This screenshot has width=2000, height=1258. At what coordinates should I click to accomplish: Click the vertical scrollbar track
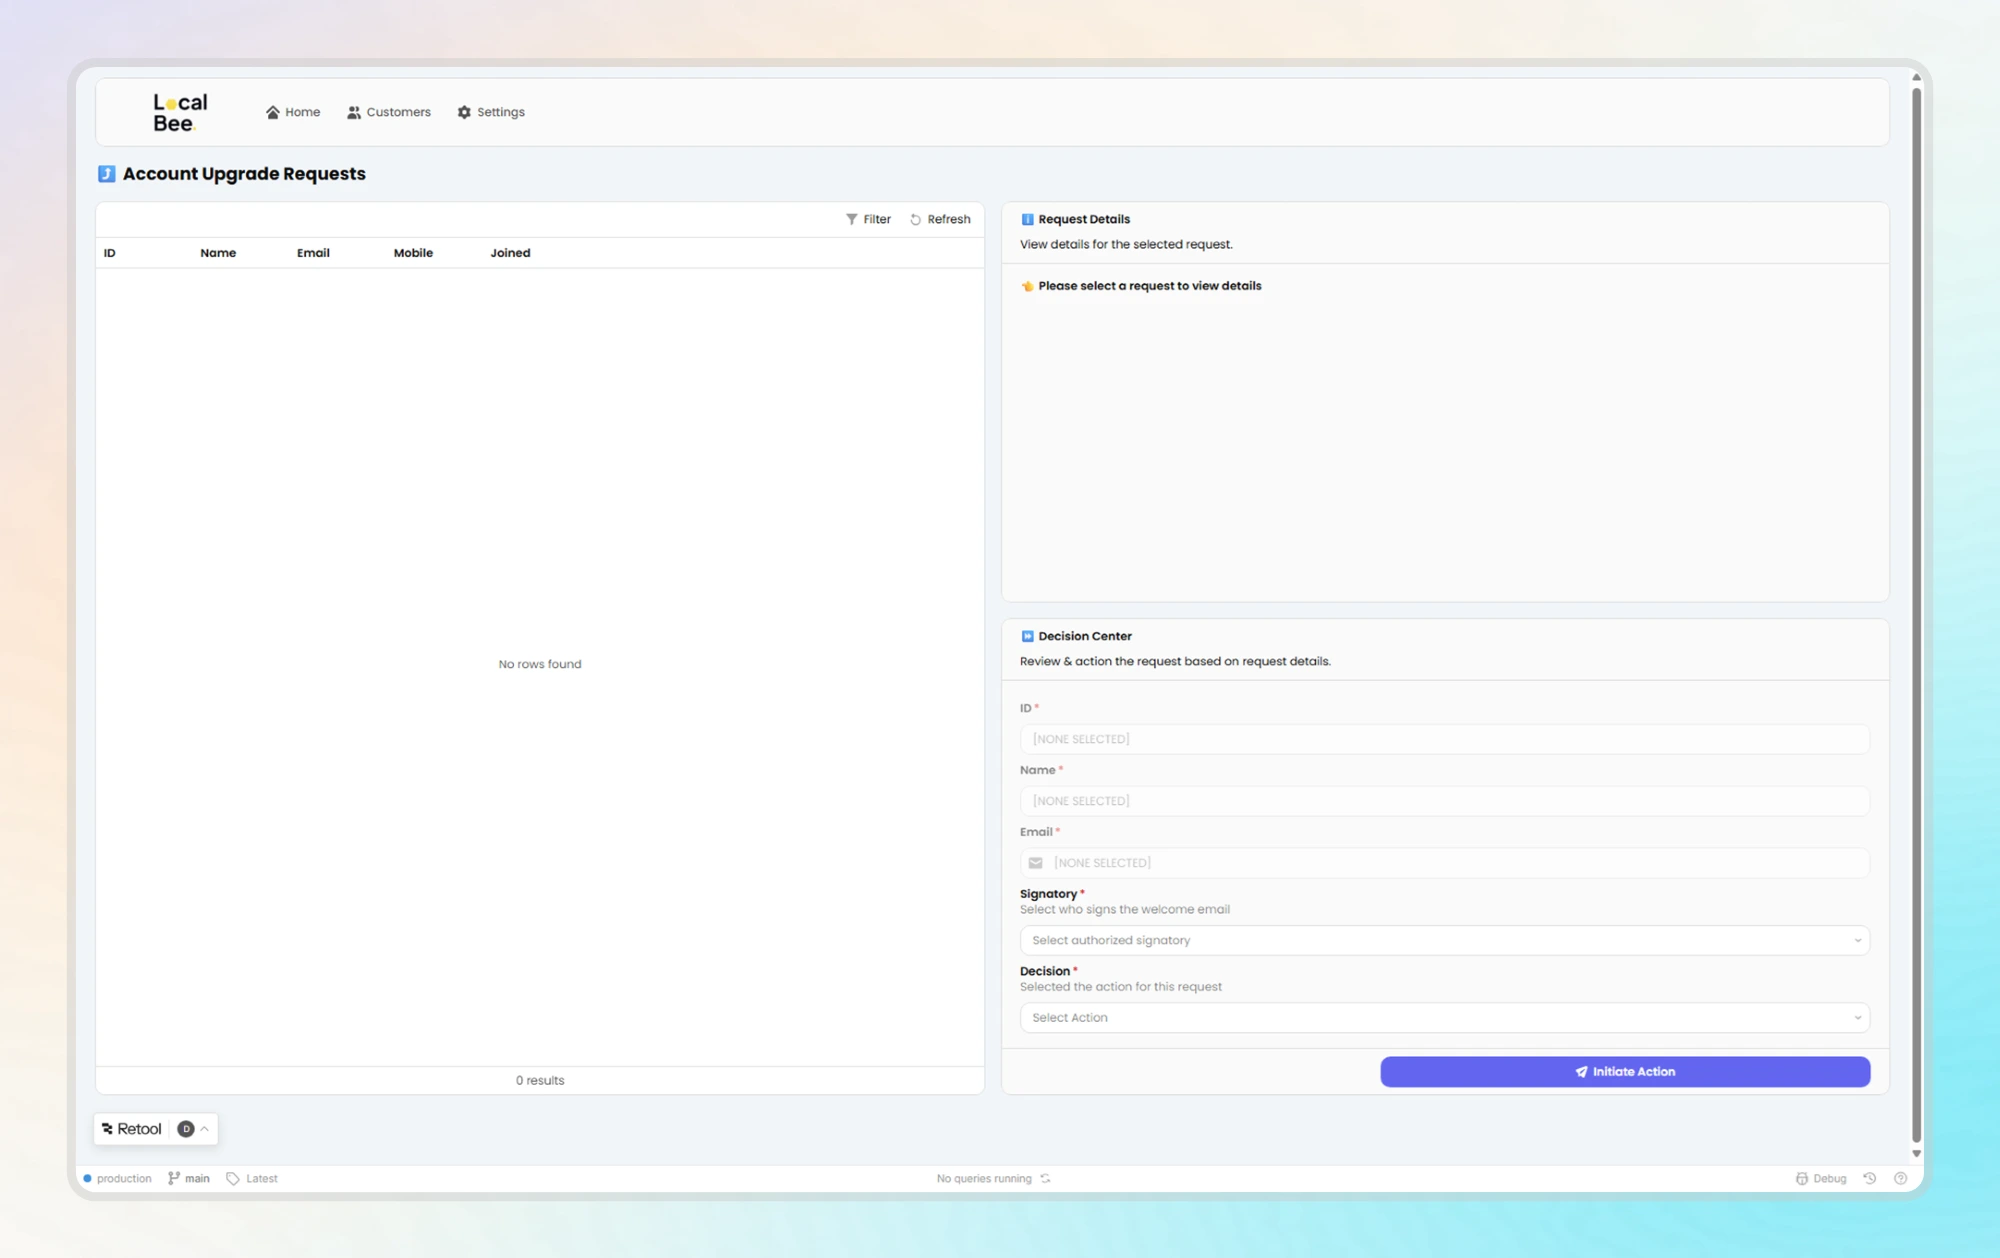pos(1916,615)
